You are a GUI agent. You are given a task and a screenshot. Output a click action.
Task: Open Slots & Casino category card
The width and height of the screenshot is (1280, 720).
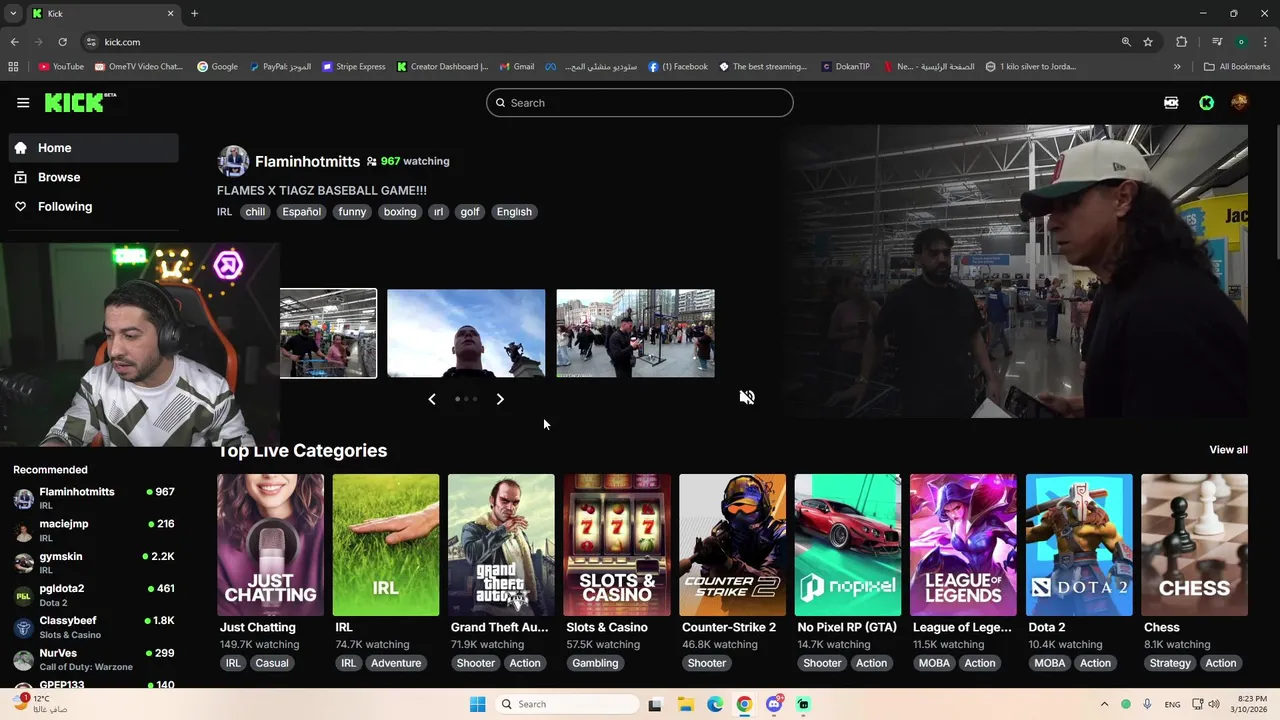coord(617,545)
